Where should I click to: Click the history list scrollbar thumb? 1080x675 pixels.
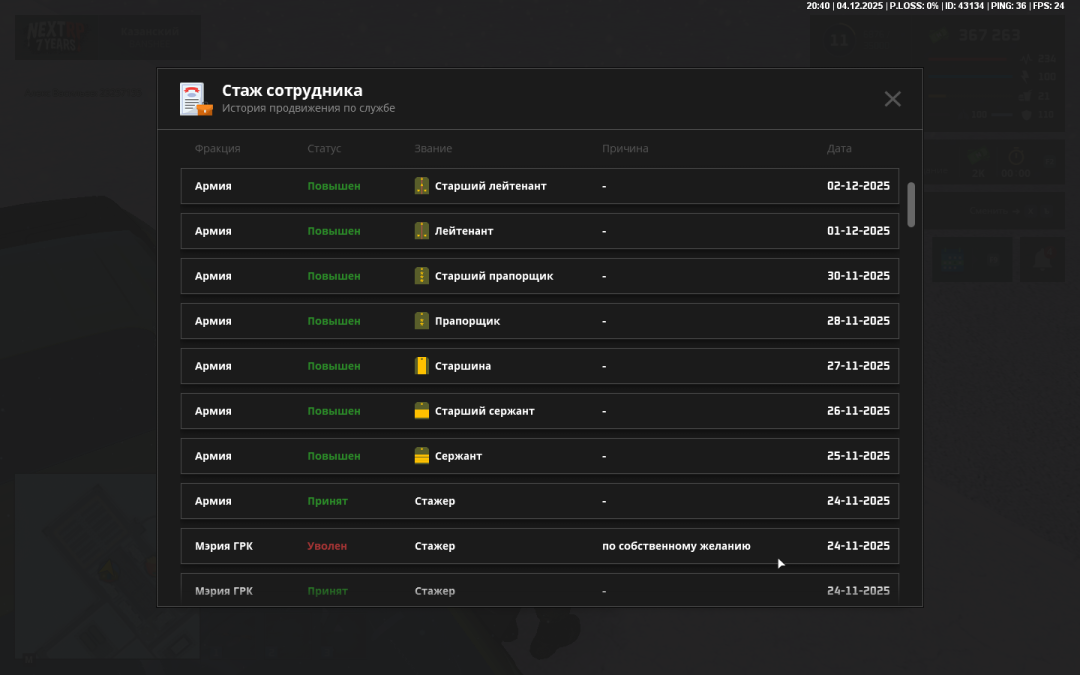[x=910, y=204]
